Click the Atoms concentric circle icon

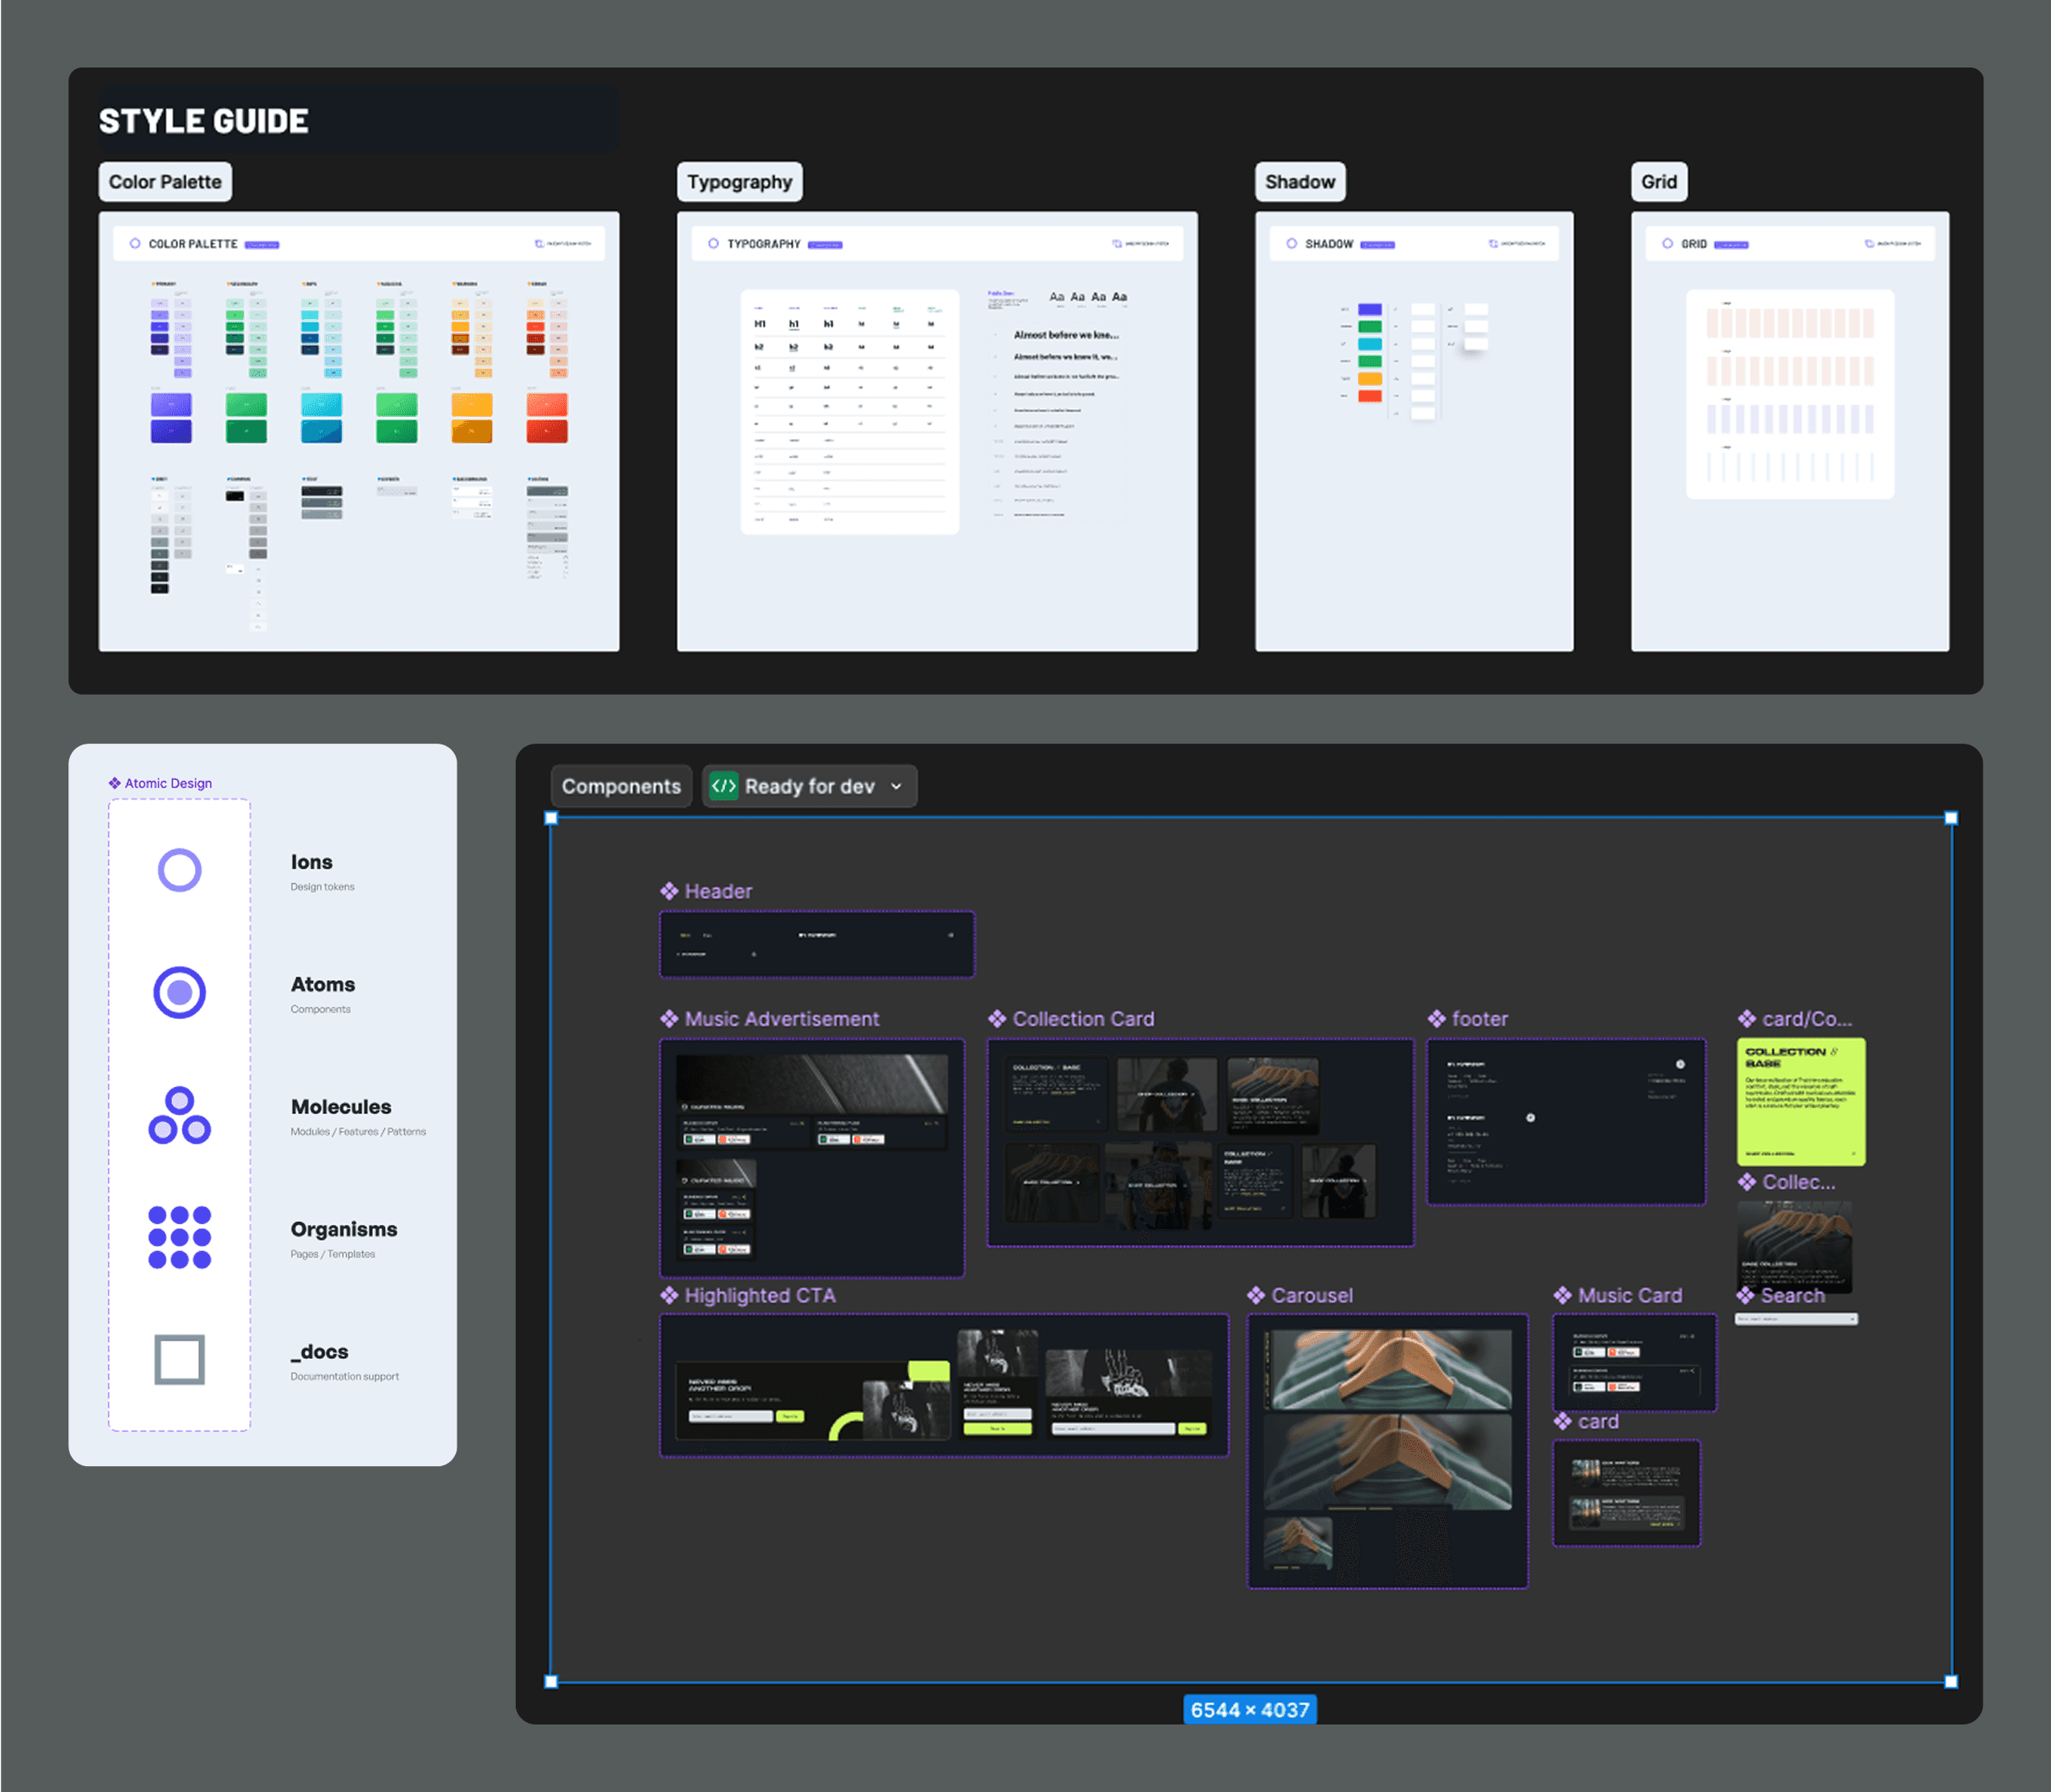tap(179, 992)
